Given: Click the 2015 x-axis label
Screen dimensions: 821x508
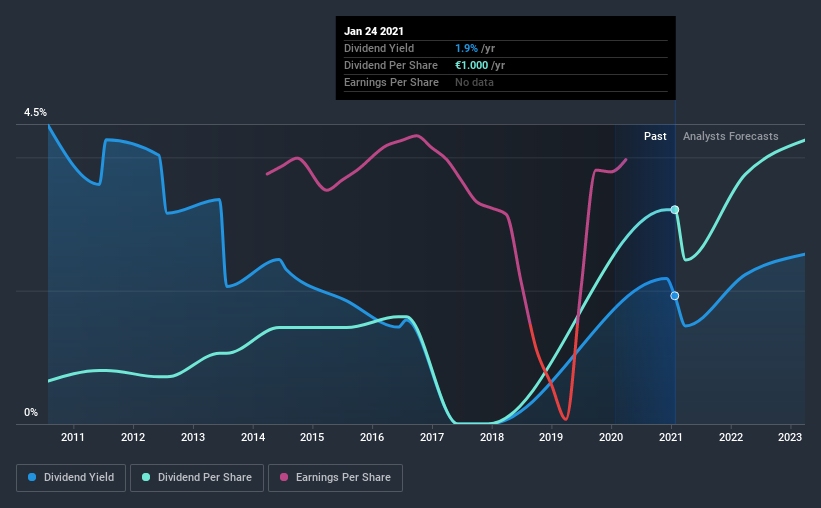Looking at the screenshot, I should click(312, 437).
